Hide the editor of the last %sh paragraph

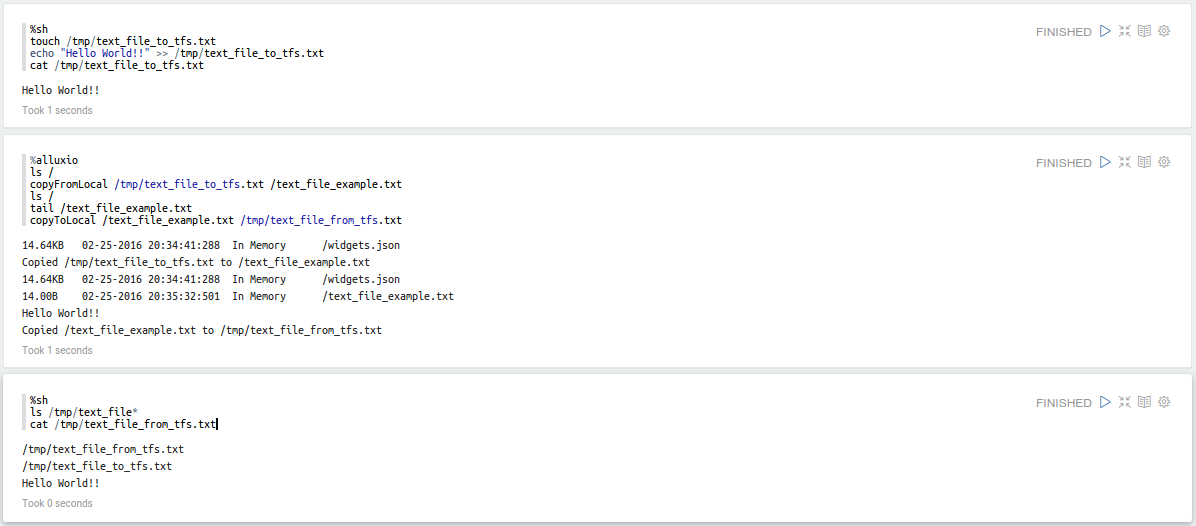pos(1125,402)
